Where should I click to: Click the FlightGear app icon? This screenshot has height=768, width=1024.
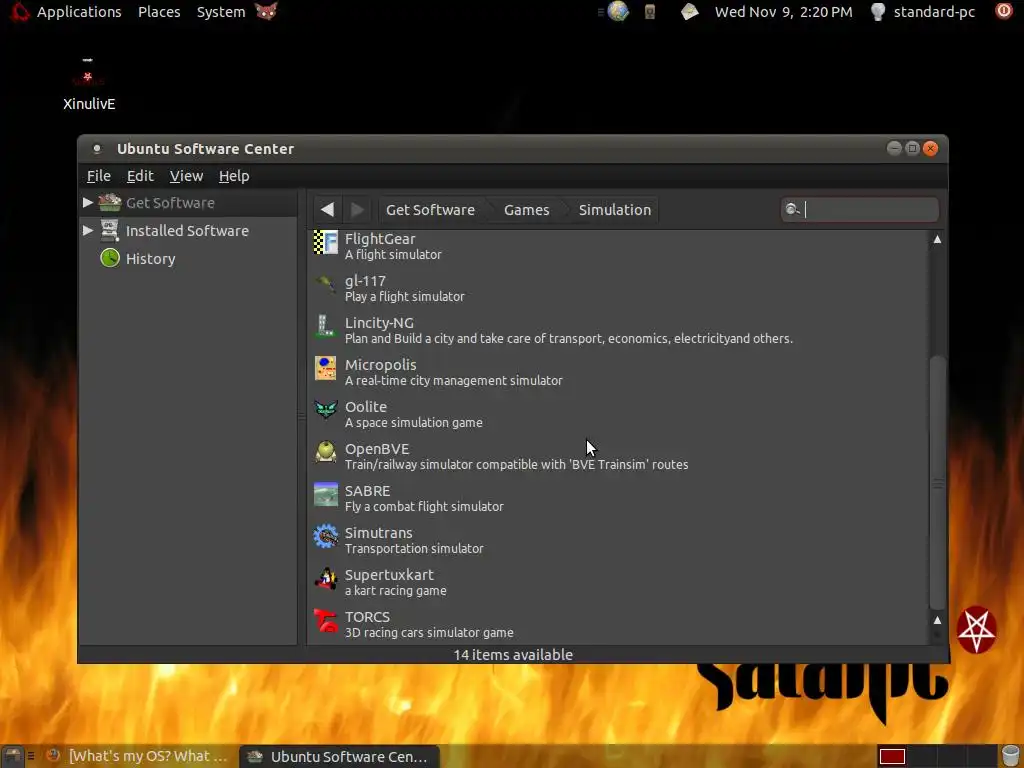click(x=325, y=242)
